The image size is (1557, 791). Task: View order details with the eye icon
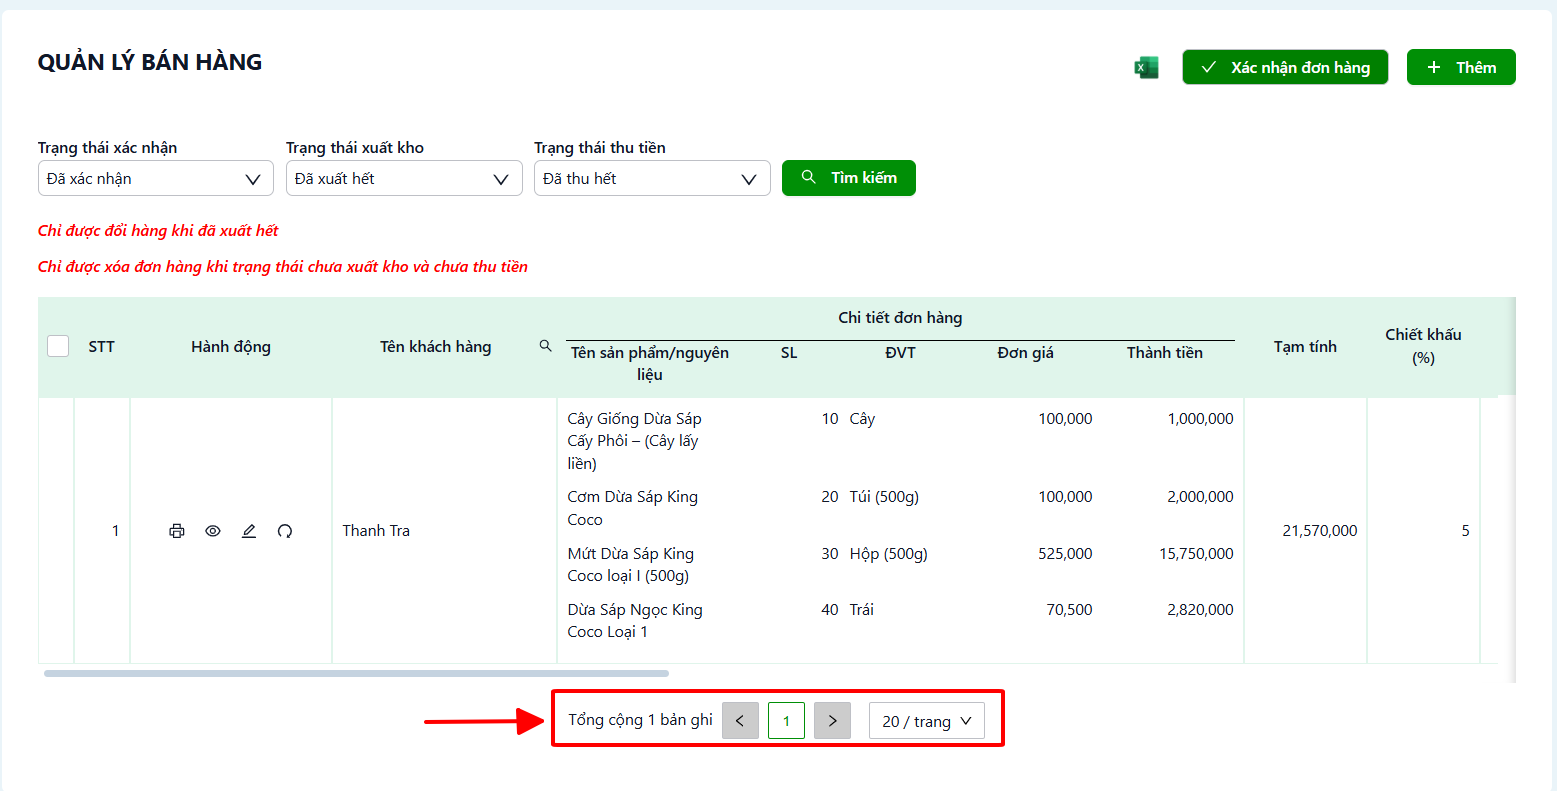tap(213, 531)
